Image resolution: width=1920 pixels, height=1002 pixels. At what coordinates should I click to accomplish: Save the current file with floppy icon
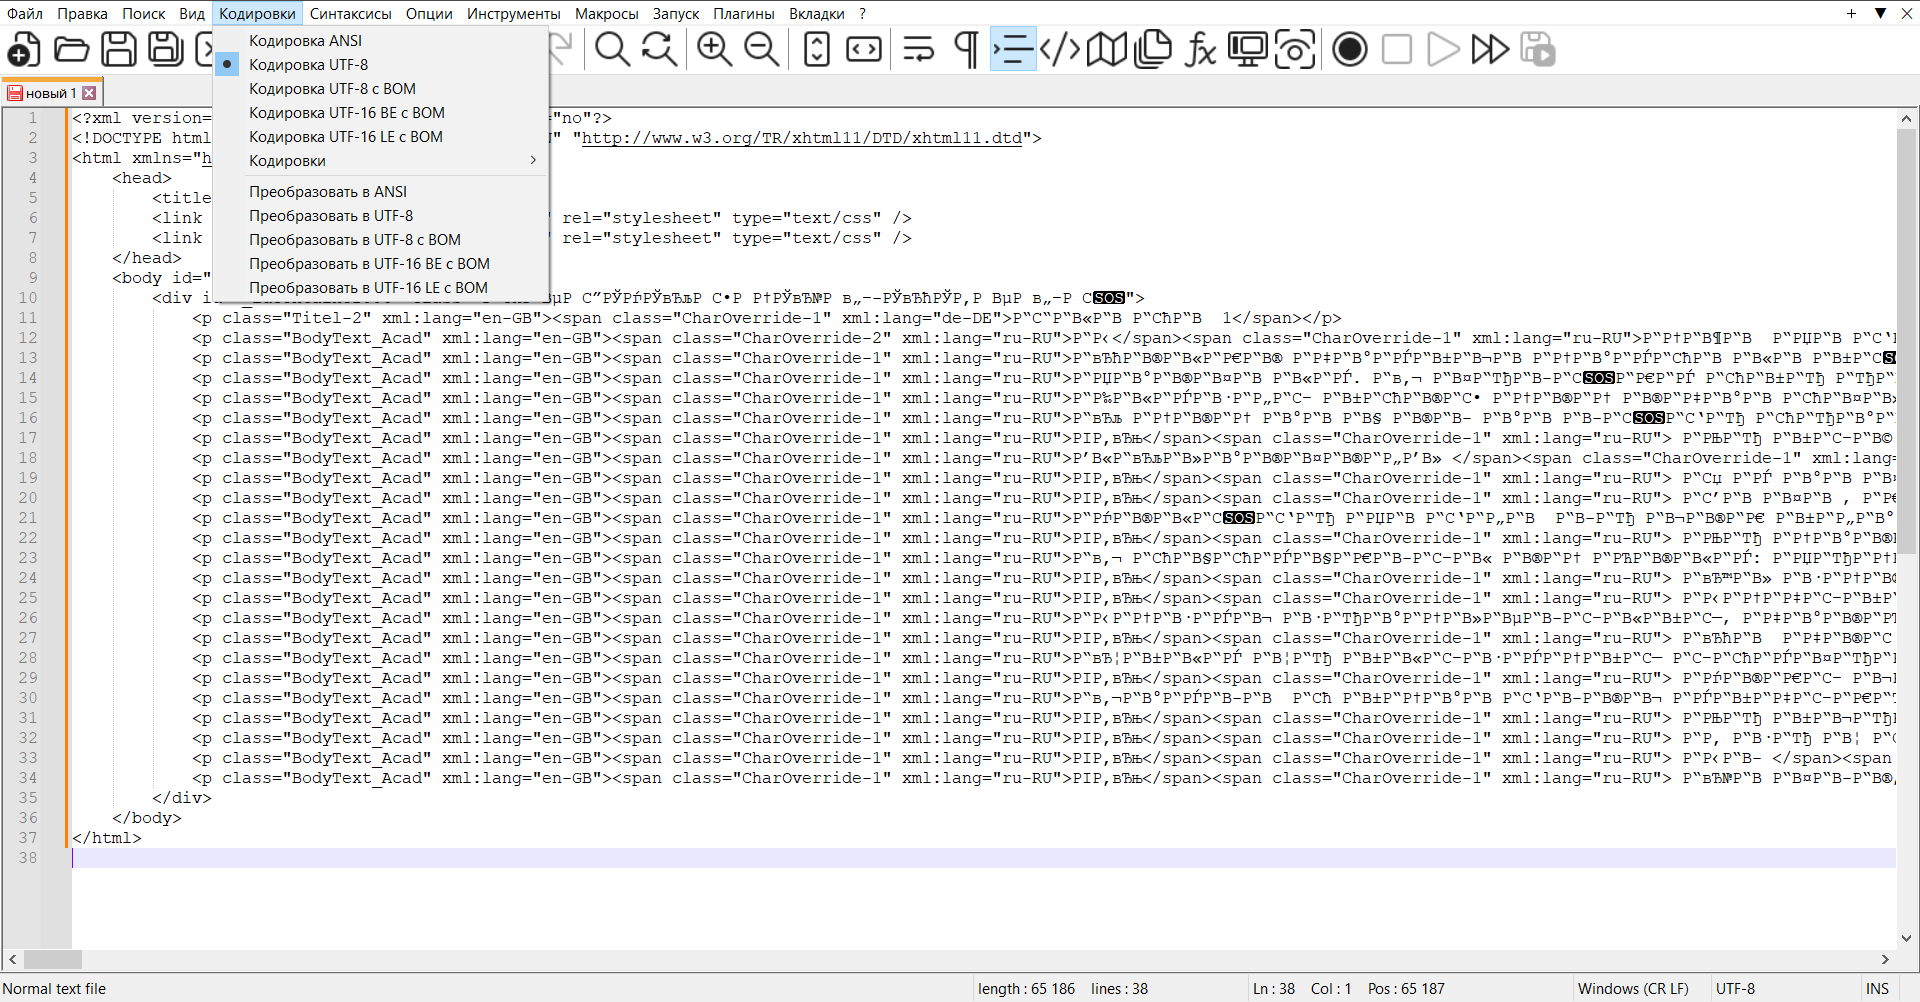click(119, 49)
